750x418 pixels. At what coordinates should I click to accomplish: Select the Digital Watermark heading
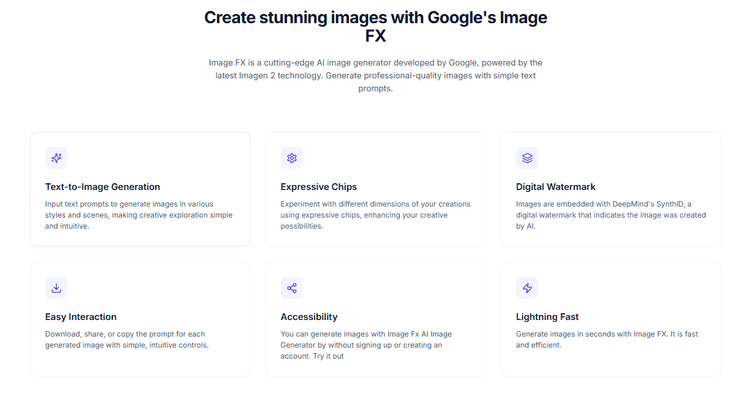(x=555, y=187)
